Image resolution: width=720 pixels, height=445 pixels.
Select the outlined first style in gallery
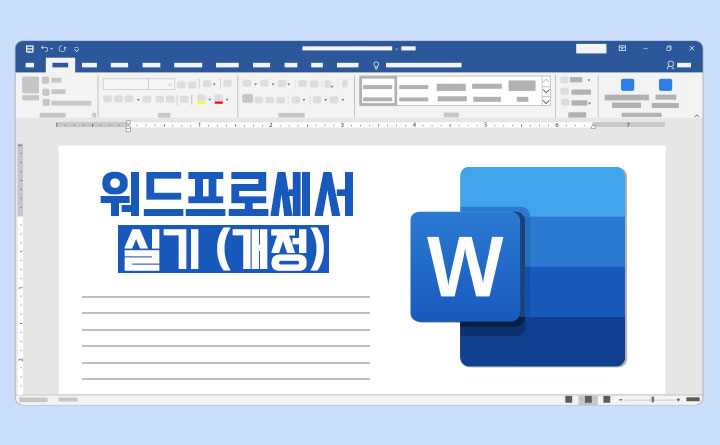tap(378, 91)
